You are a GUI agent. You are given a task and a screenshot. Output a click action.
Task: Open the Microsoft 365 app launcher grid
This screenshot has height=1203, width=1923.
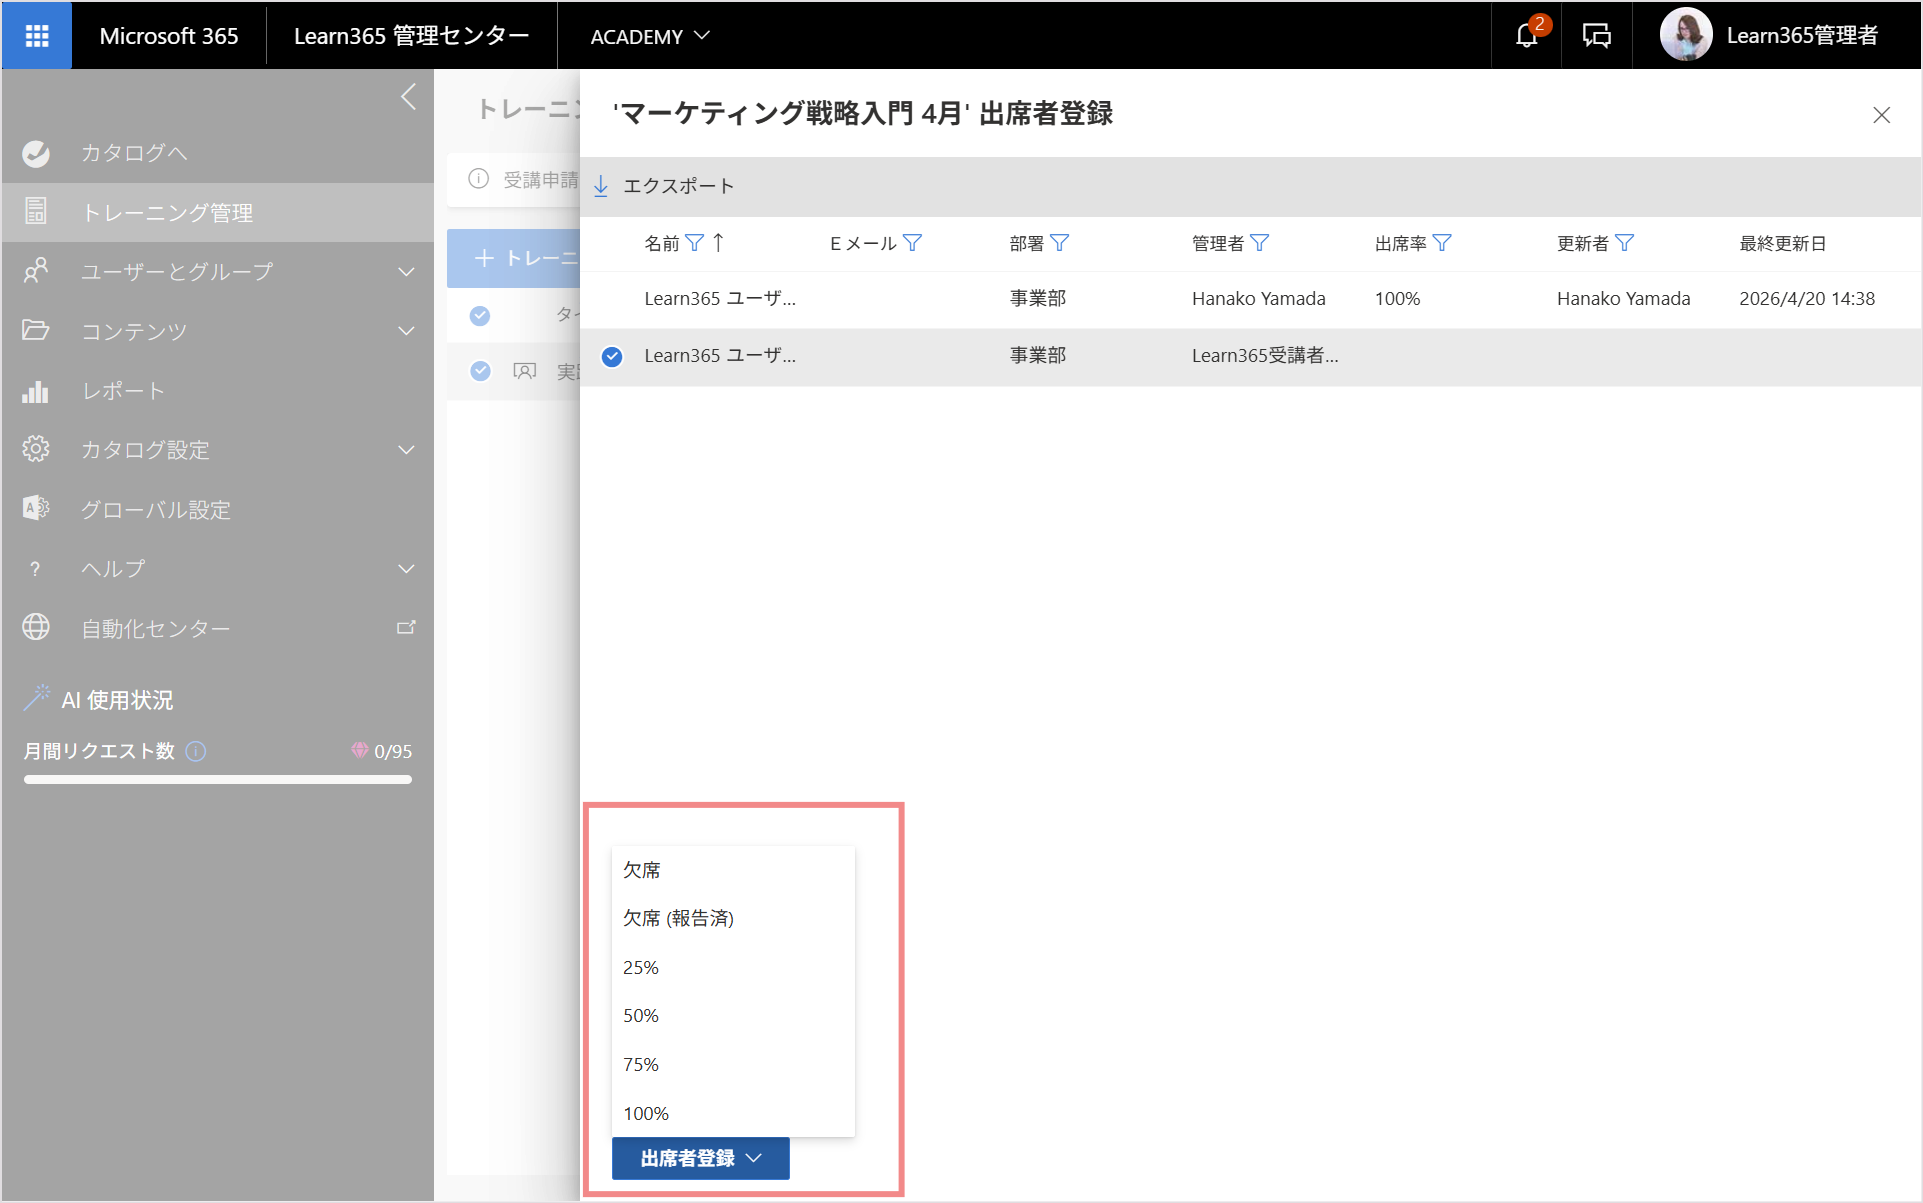pos(37,36)
